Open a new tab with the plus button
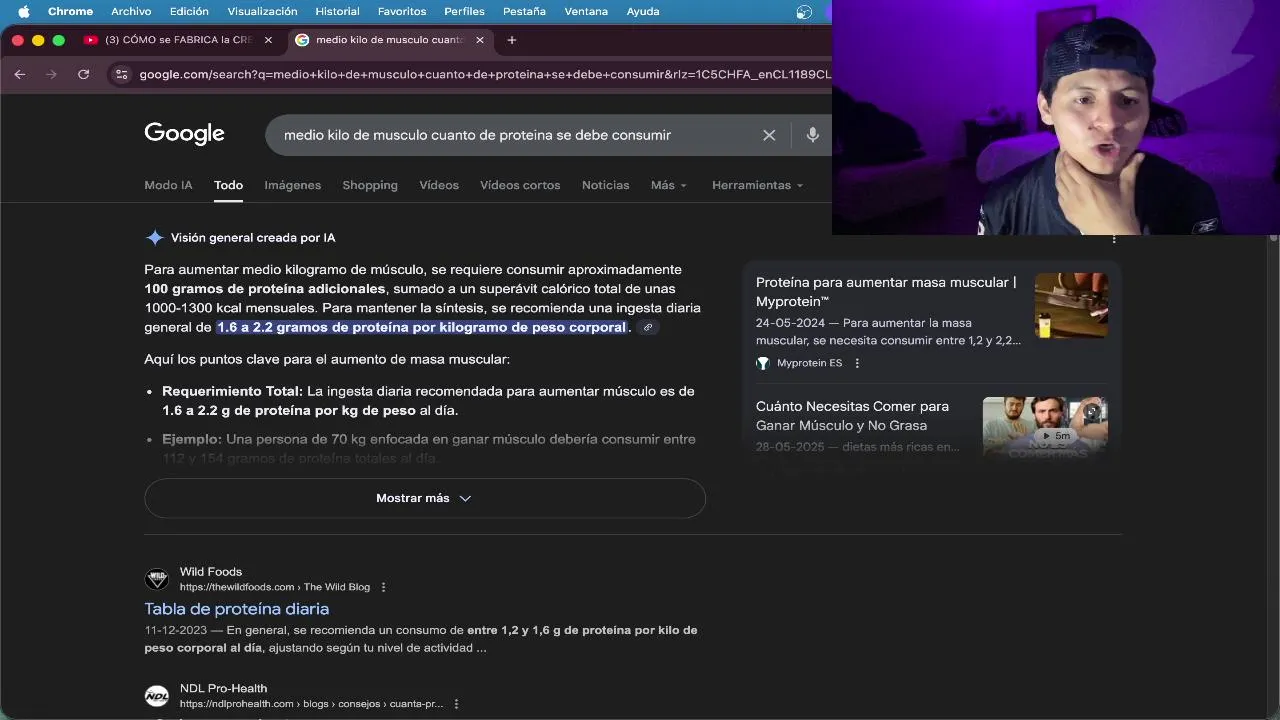The width and height of the screenshot is (1280, 720). (x=512, y=40)
